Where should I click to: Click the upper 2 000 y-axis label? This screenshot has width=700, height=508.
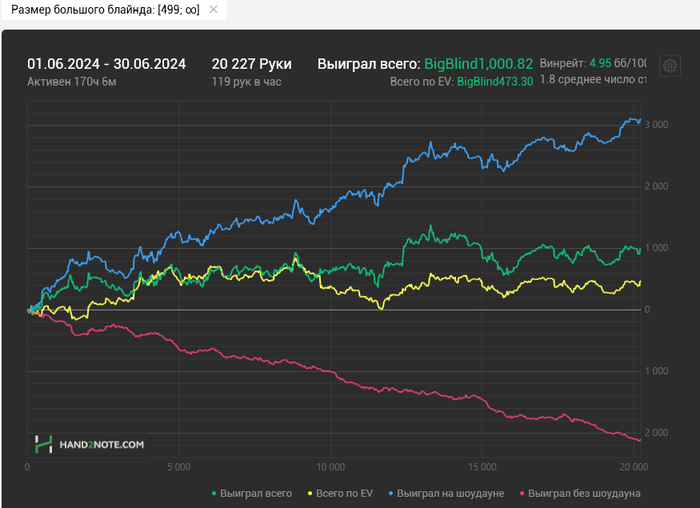(656, 186)
